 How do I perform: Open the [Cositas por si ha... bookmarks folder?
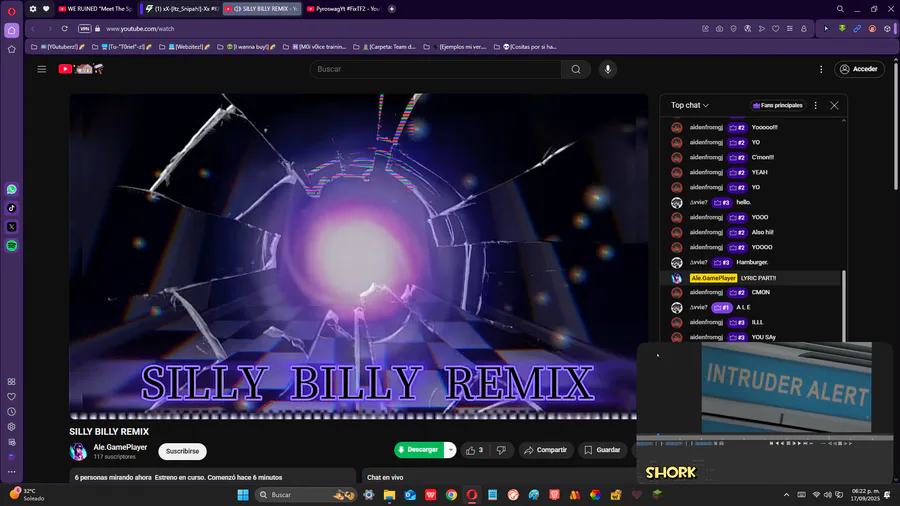(526, 47)
